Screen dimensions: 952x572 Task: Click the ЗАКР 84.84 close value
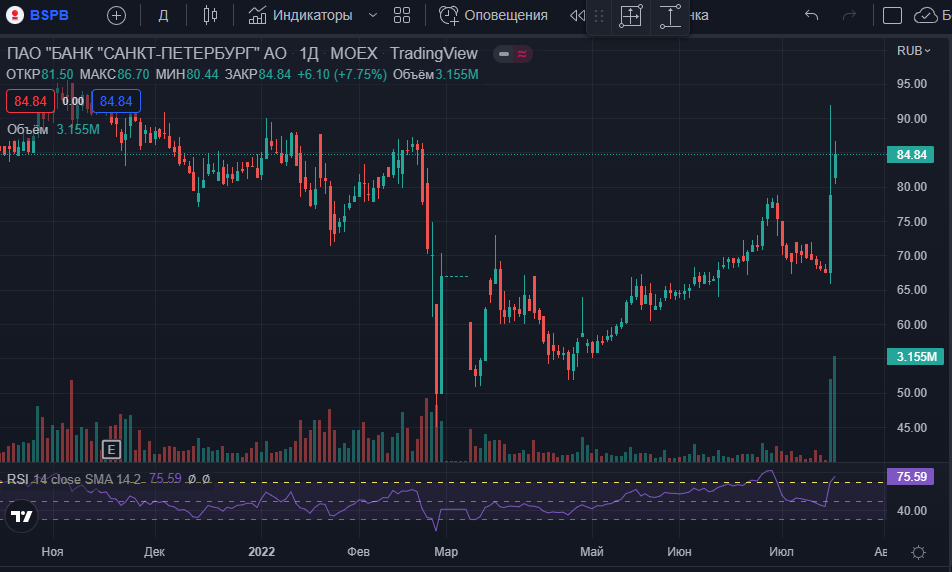(257, 75)
